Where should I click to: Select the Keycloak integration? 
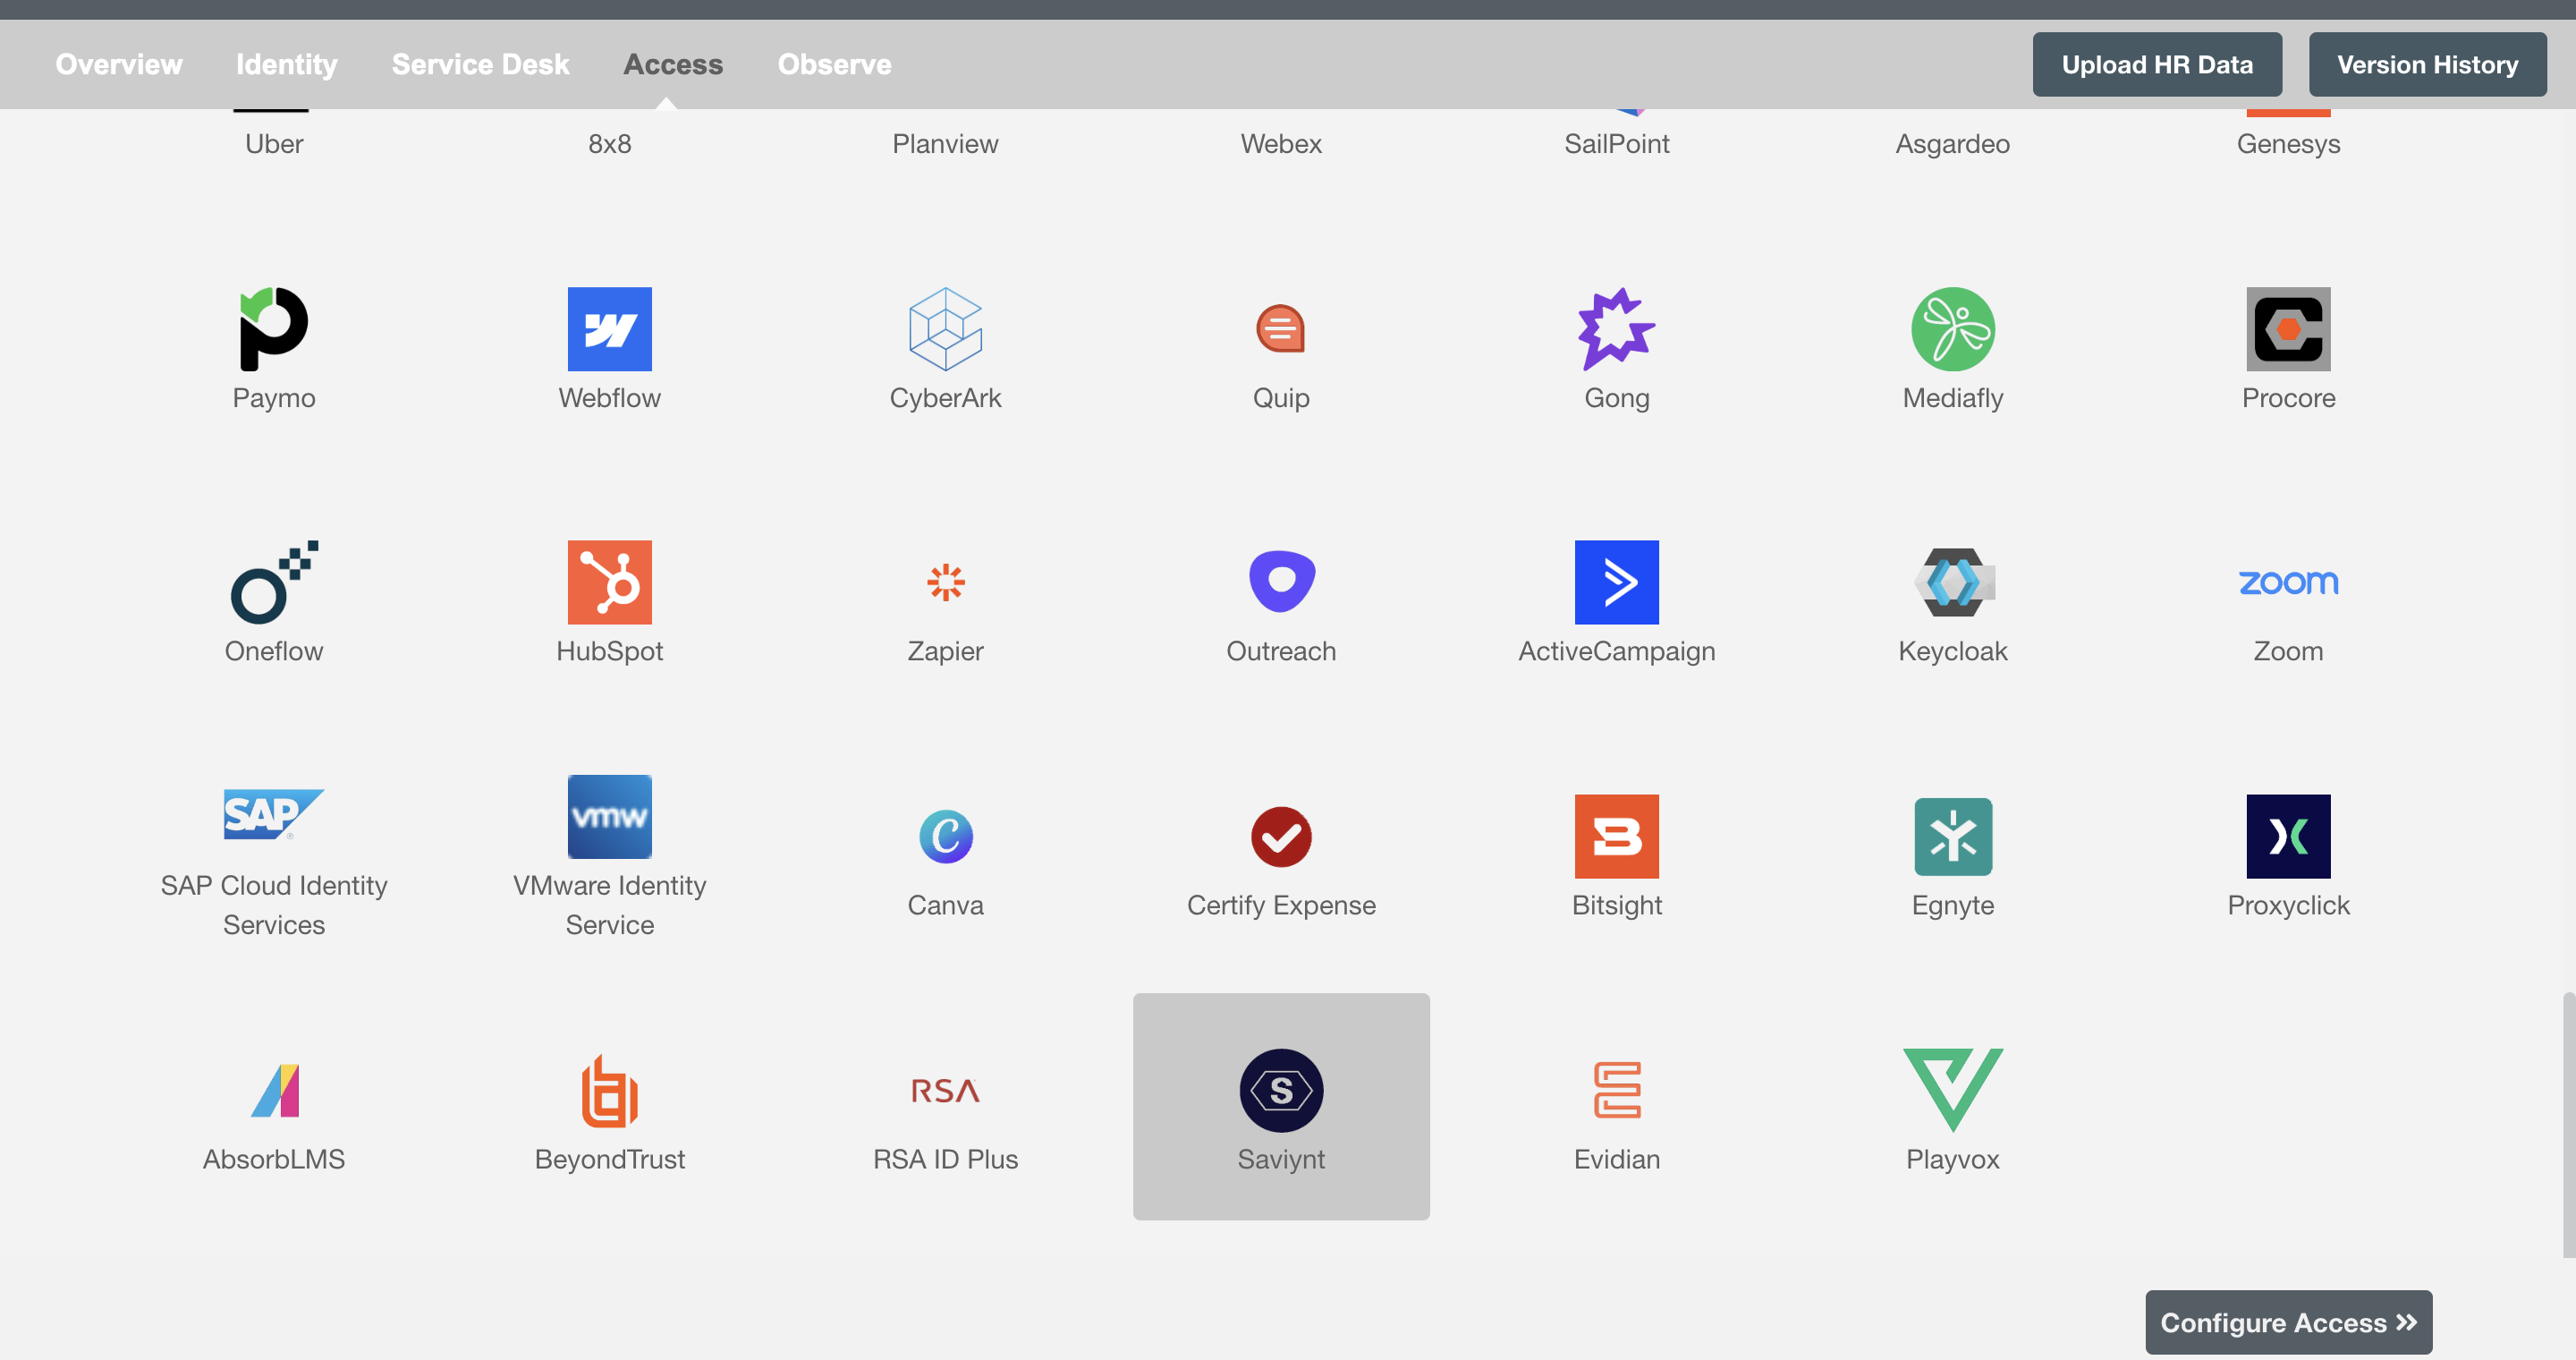coord(1953,599)
